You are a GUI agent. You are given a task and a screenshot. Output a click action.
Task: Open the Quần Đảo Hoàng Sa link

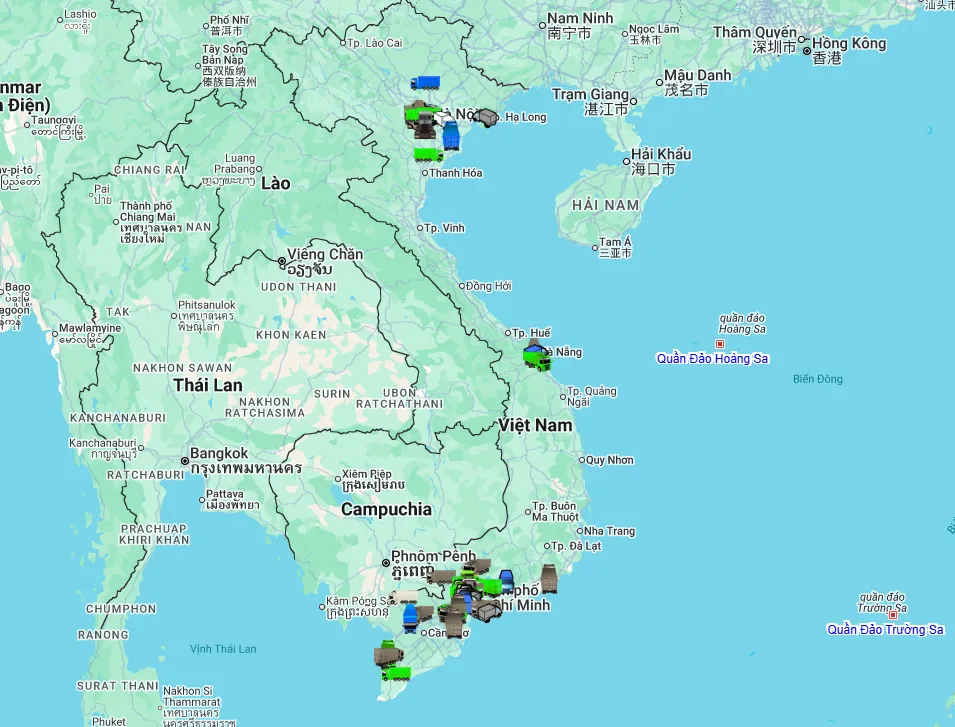coord(711,358)
